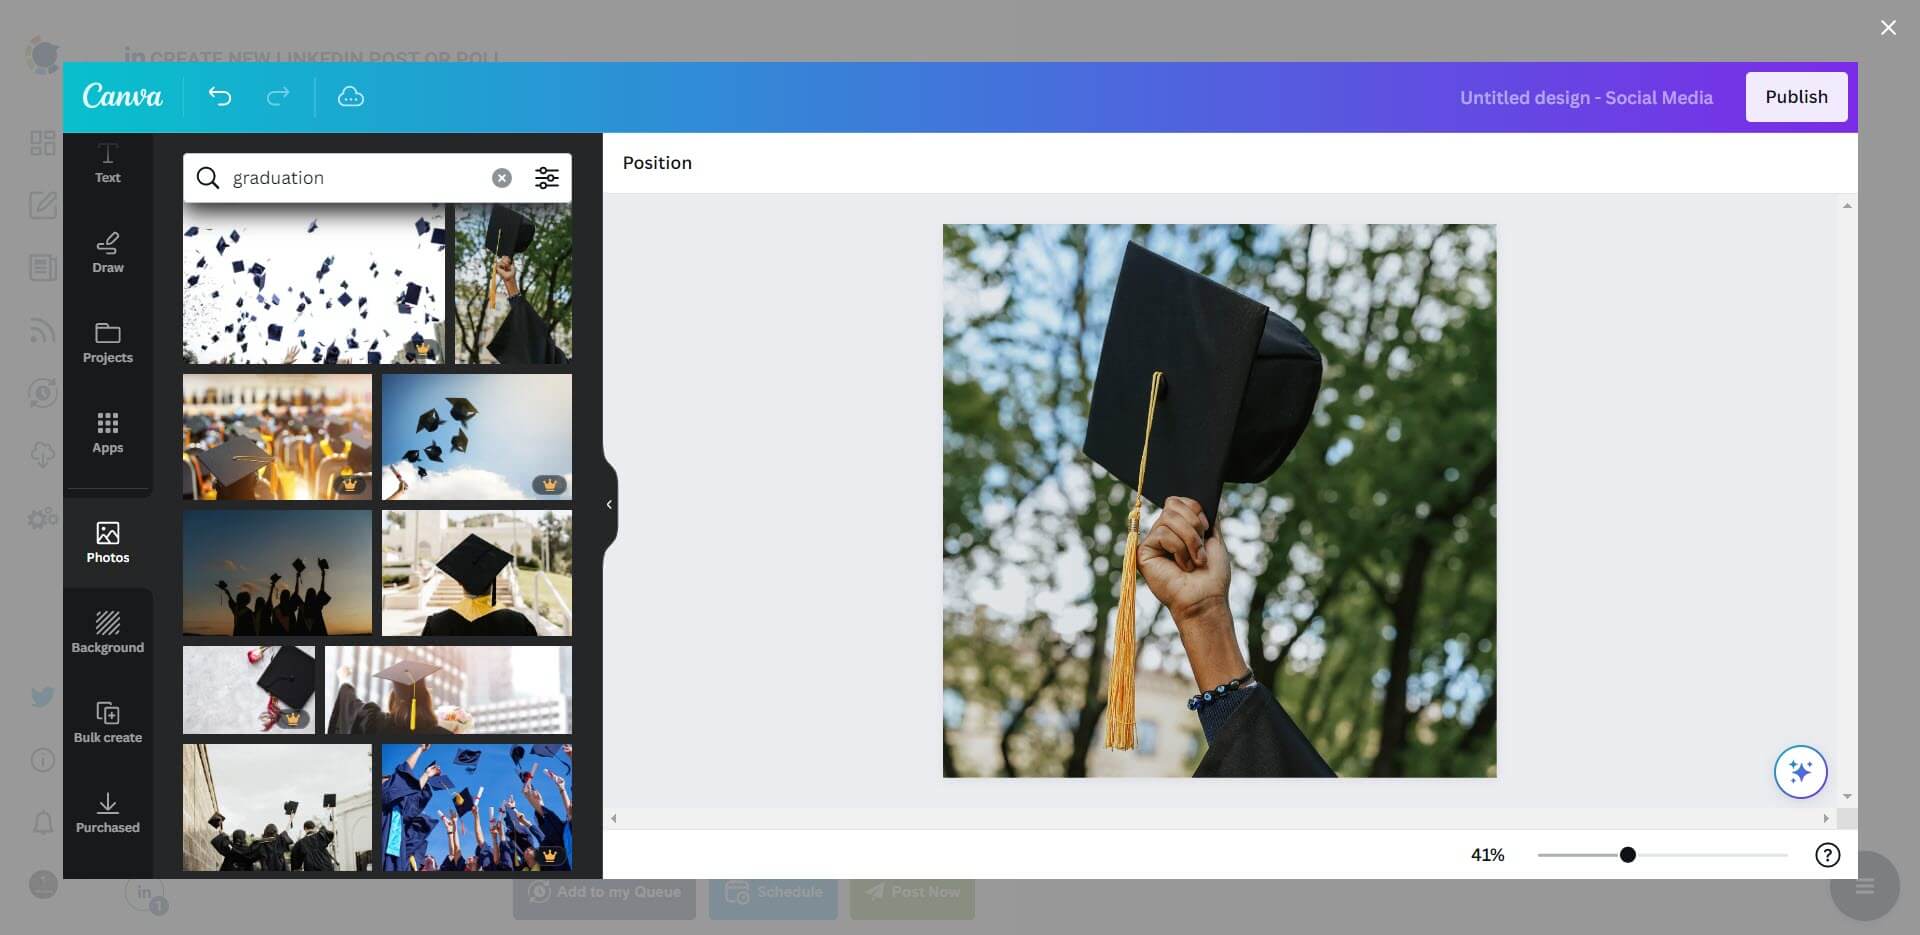Adjust the 41% zoom slider
The image size is (1920, 935).
1627,855
